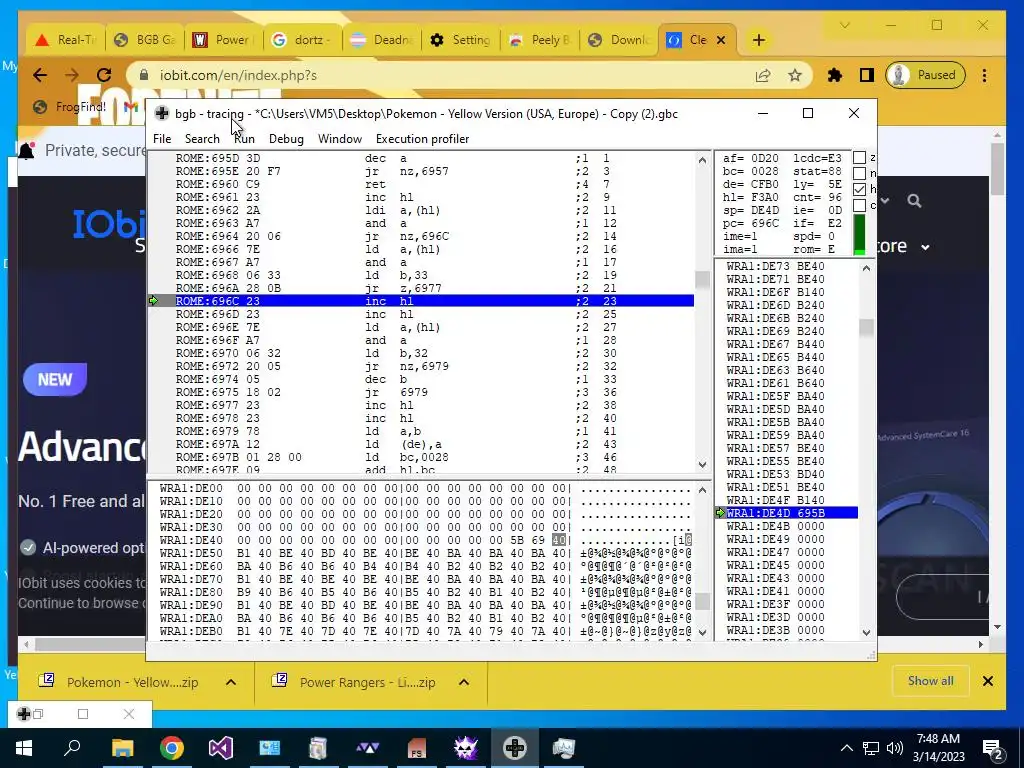Open Windows taskbar search

coord(72,748)
